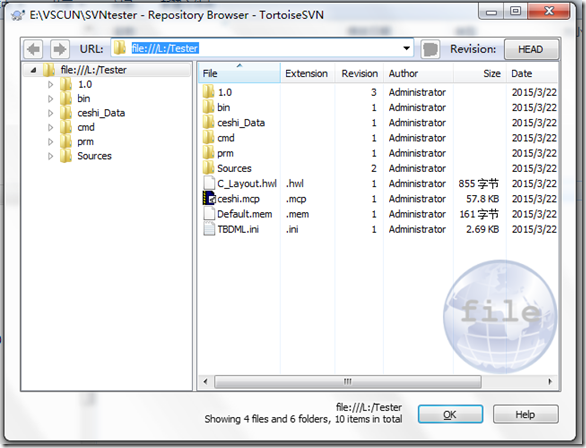
Task: Click the Default.mem file icon
Action: [209, 214]
